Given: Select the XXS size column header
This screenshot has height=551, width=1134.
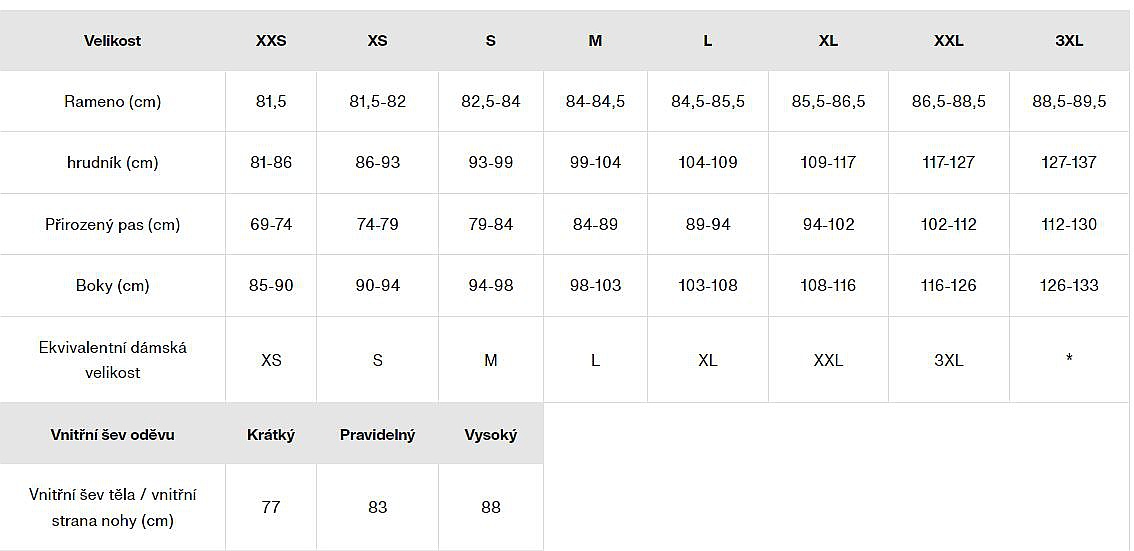Looking at the screenshot, I should pos(271,41).
